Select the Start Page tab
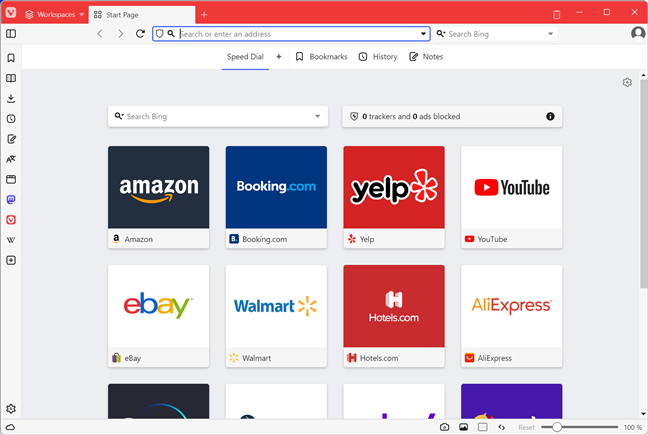The width and height of the screenshot is (648, 435). tap(142, 15)
